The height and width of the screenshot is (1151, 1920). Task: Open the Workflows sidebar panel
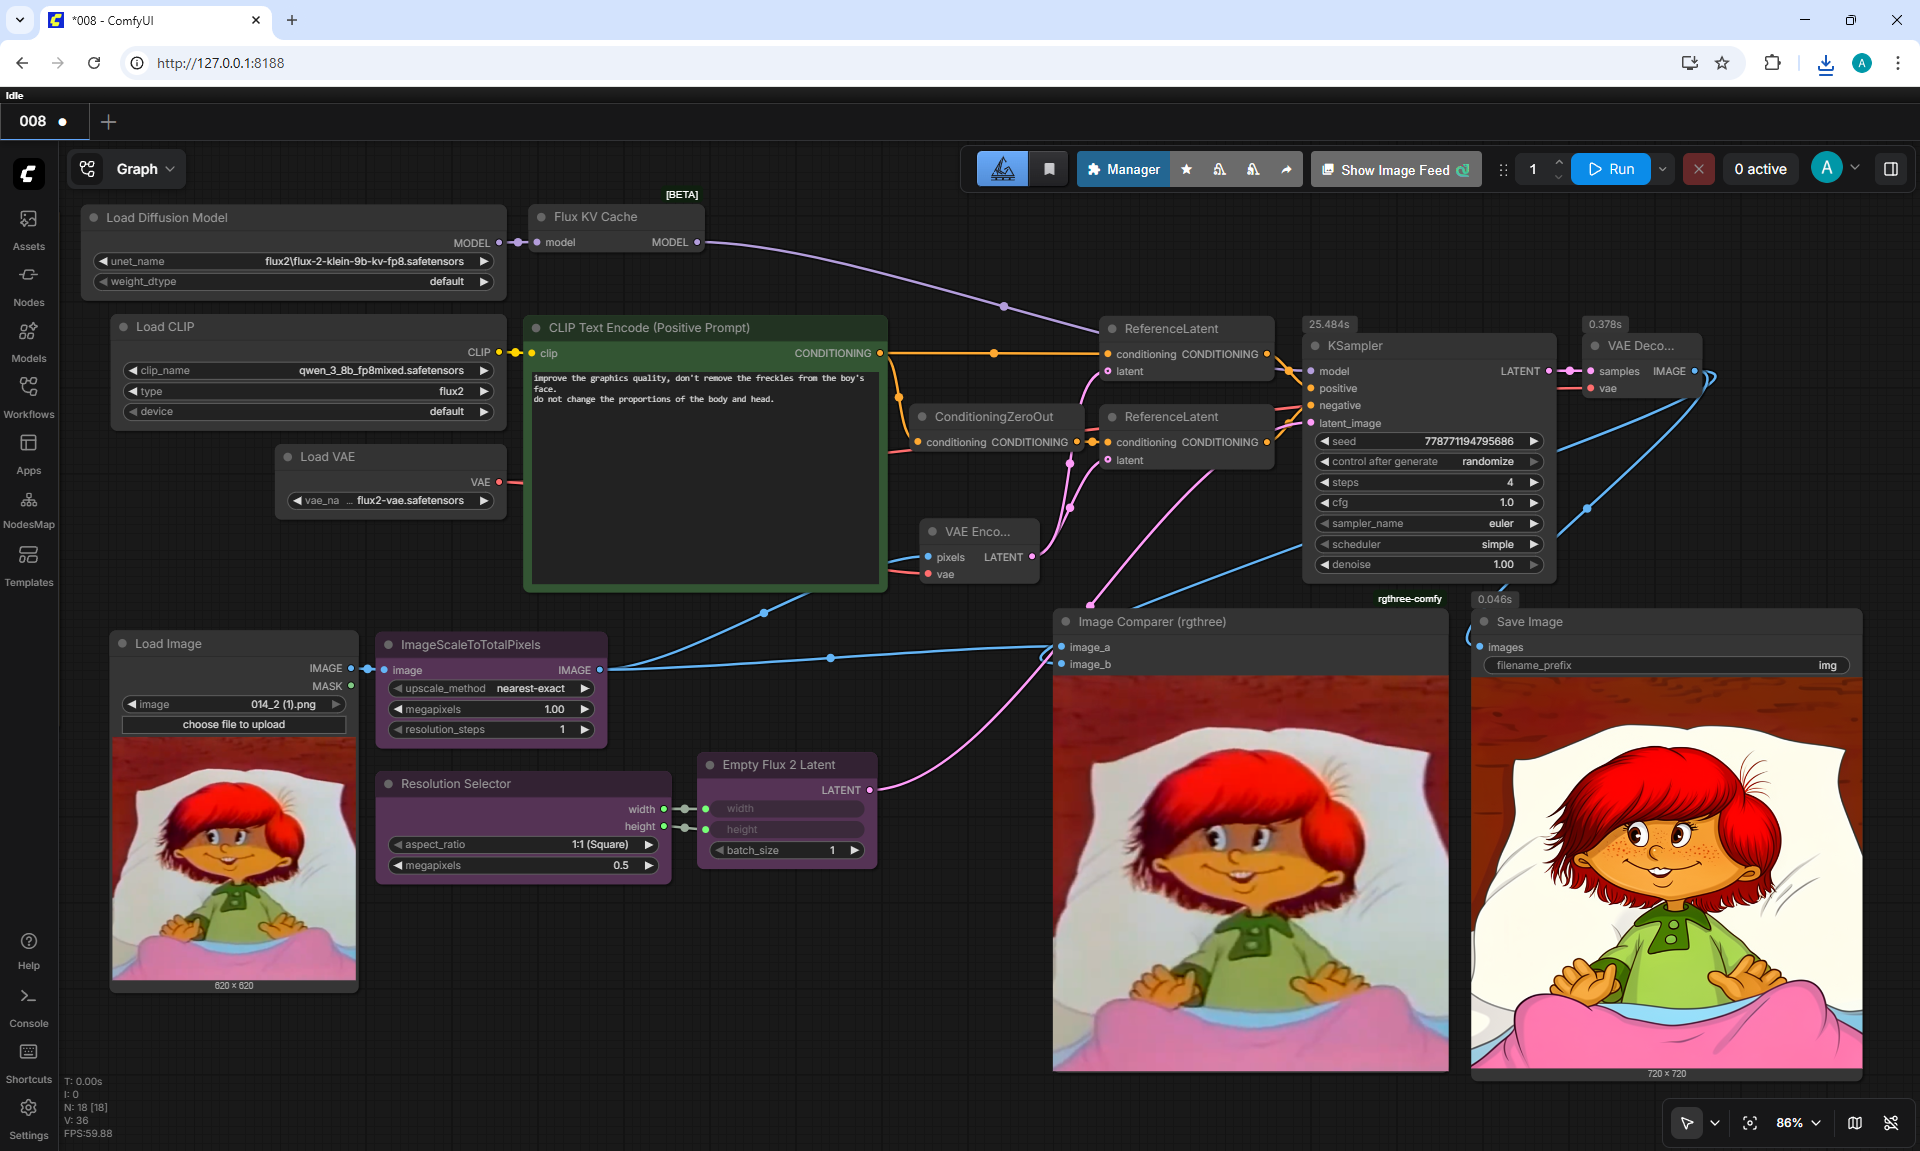28,398
